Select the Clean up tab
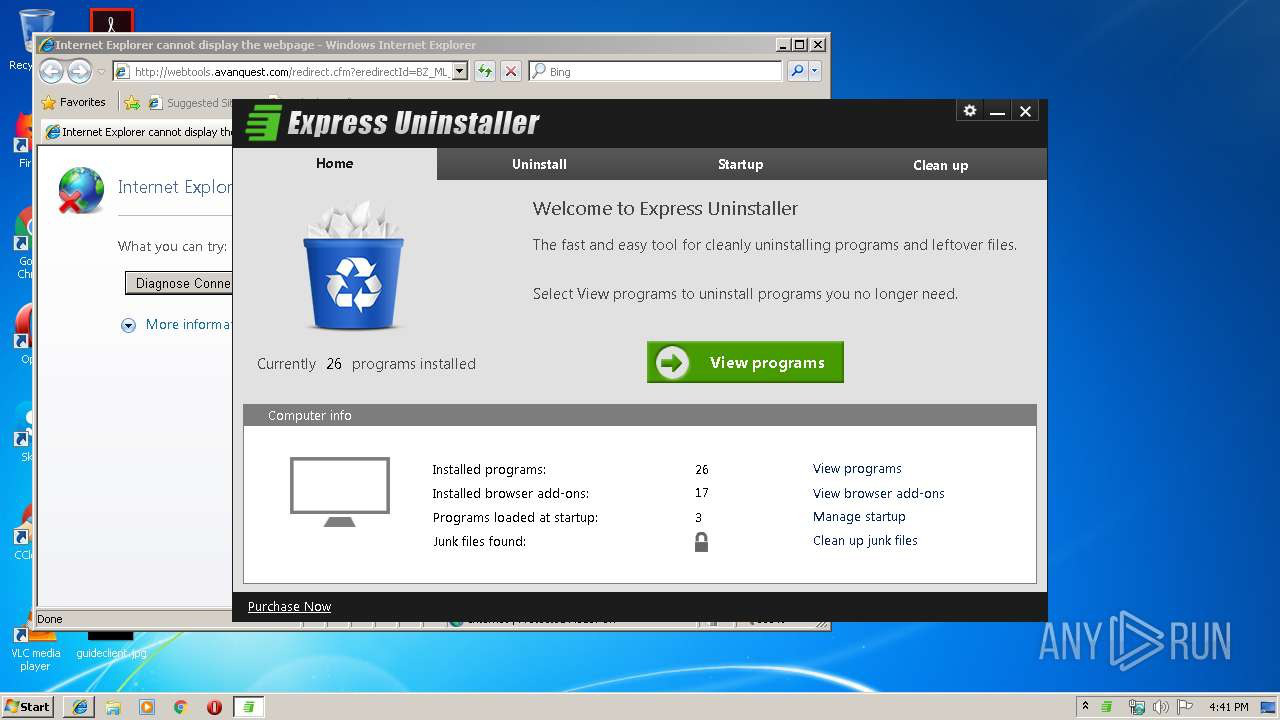Image resolution: width=1280 pixels, height=720 pixels. (x=940, y=165)
